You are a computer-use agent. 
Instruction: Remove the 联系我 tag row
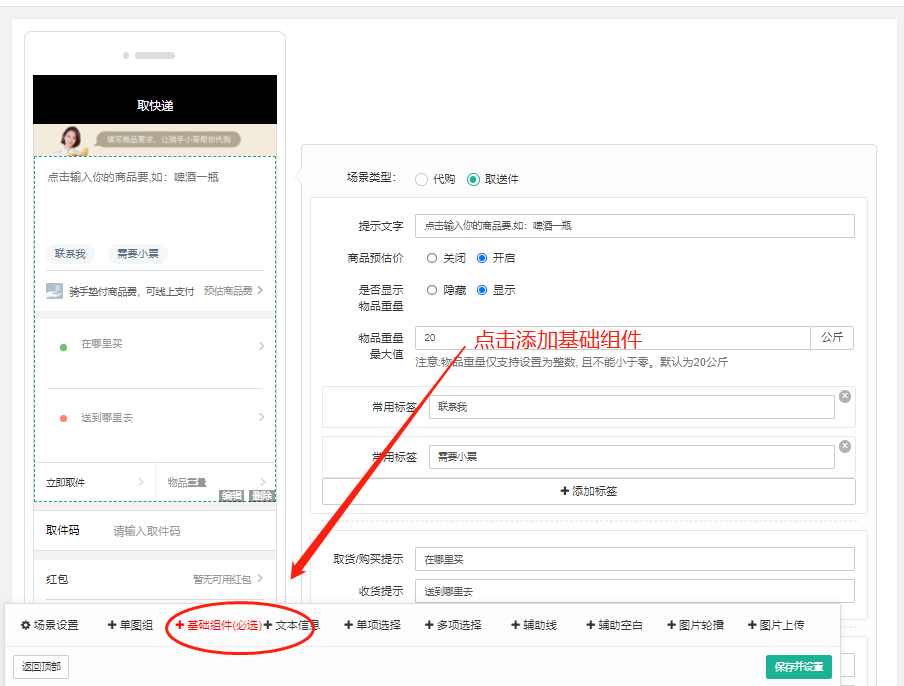(845, 396)
